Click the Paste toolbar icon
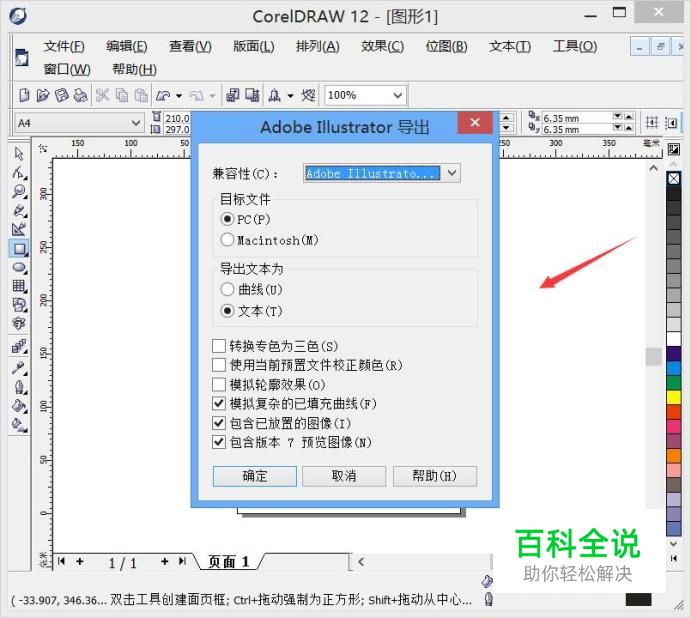691x618 pixels. (x=141, y=95)
